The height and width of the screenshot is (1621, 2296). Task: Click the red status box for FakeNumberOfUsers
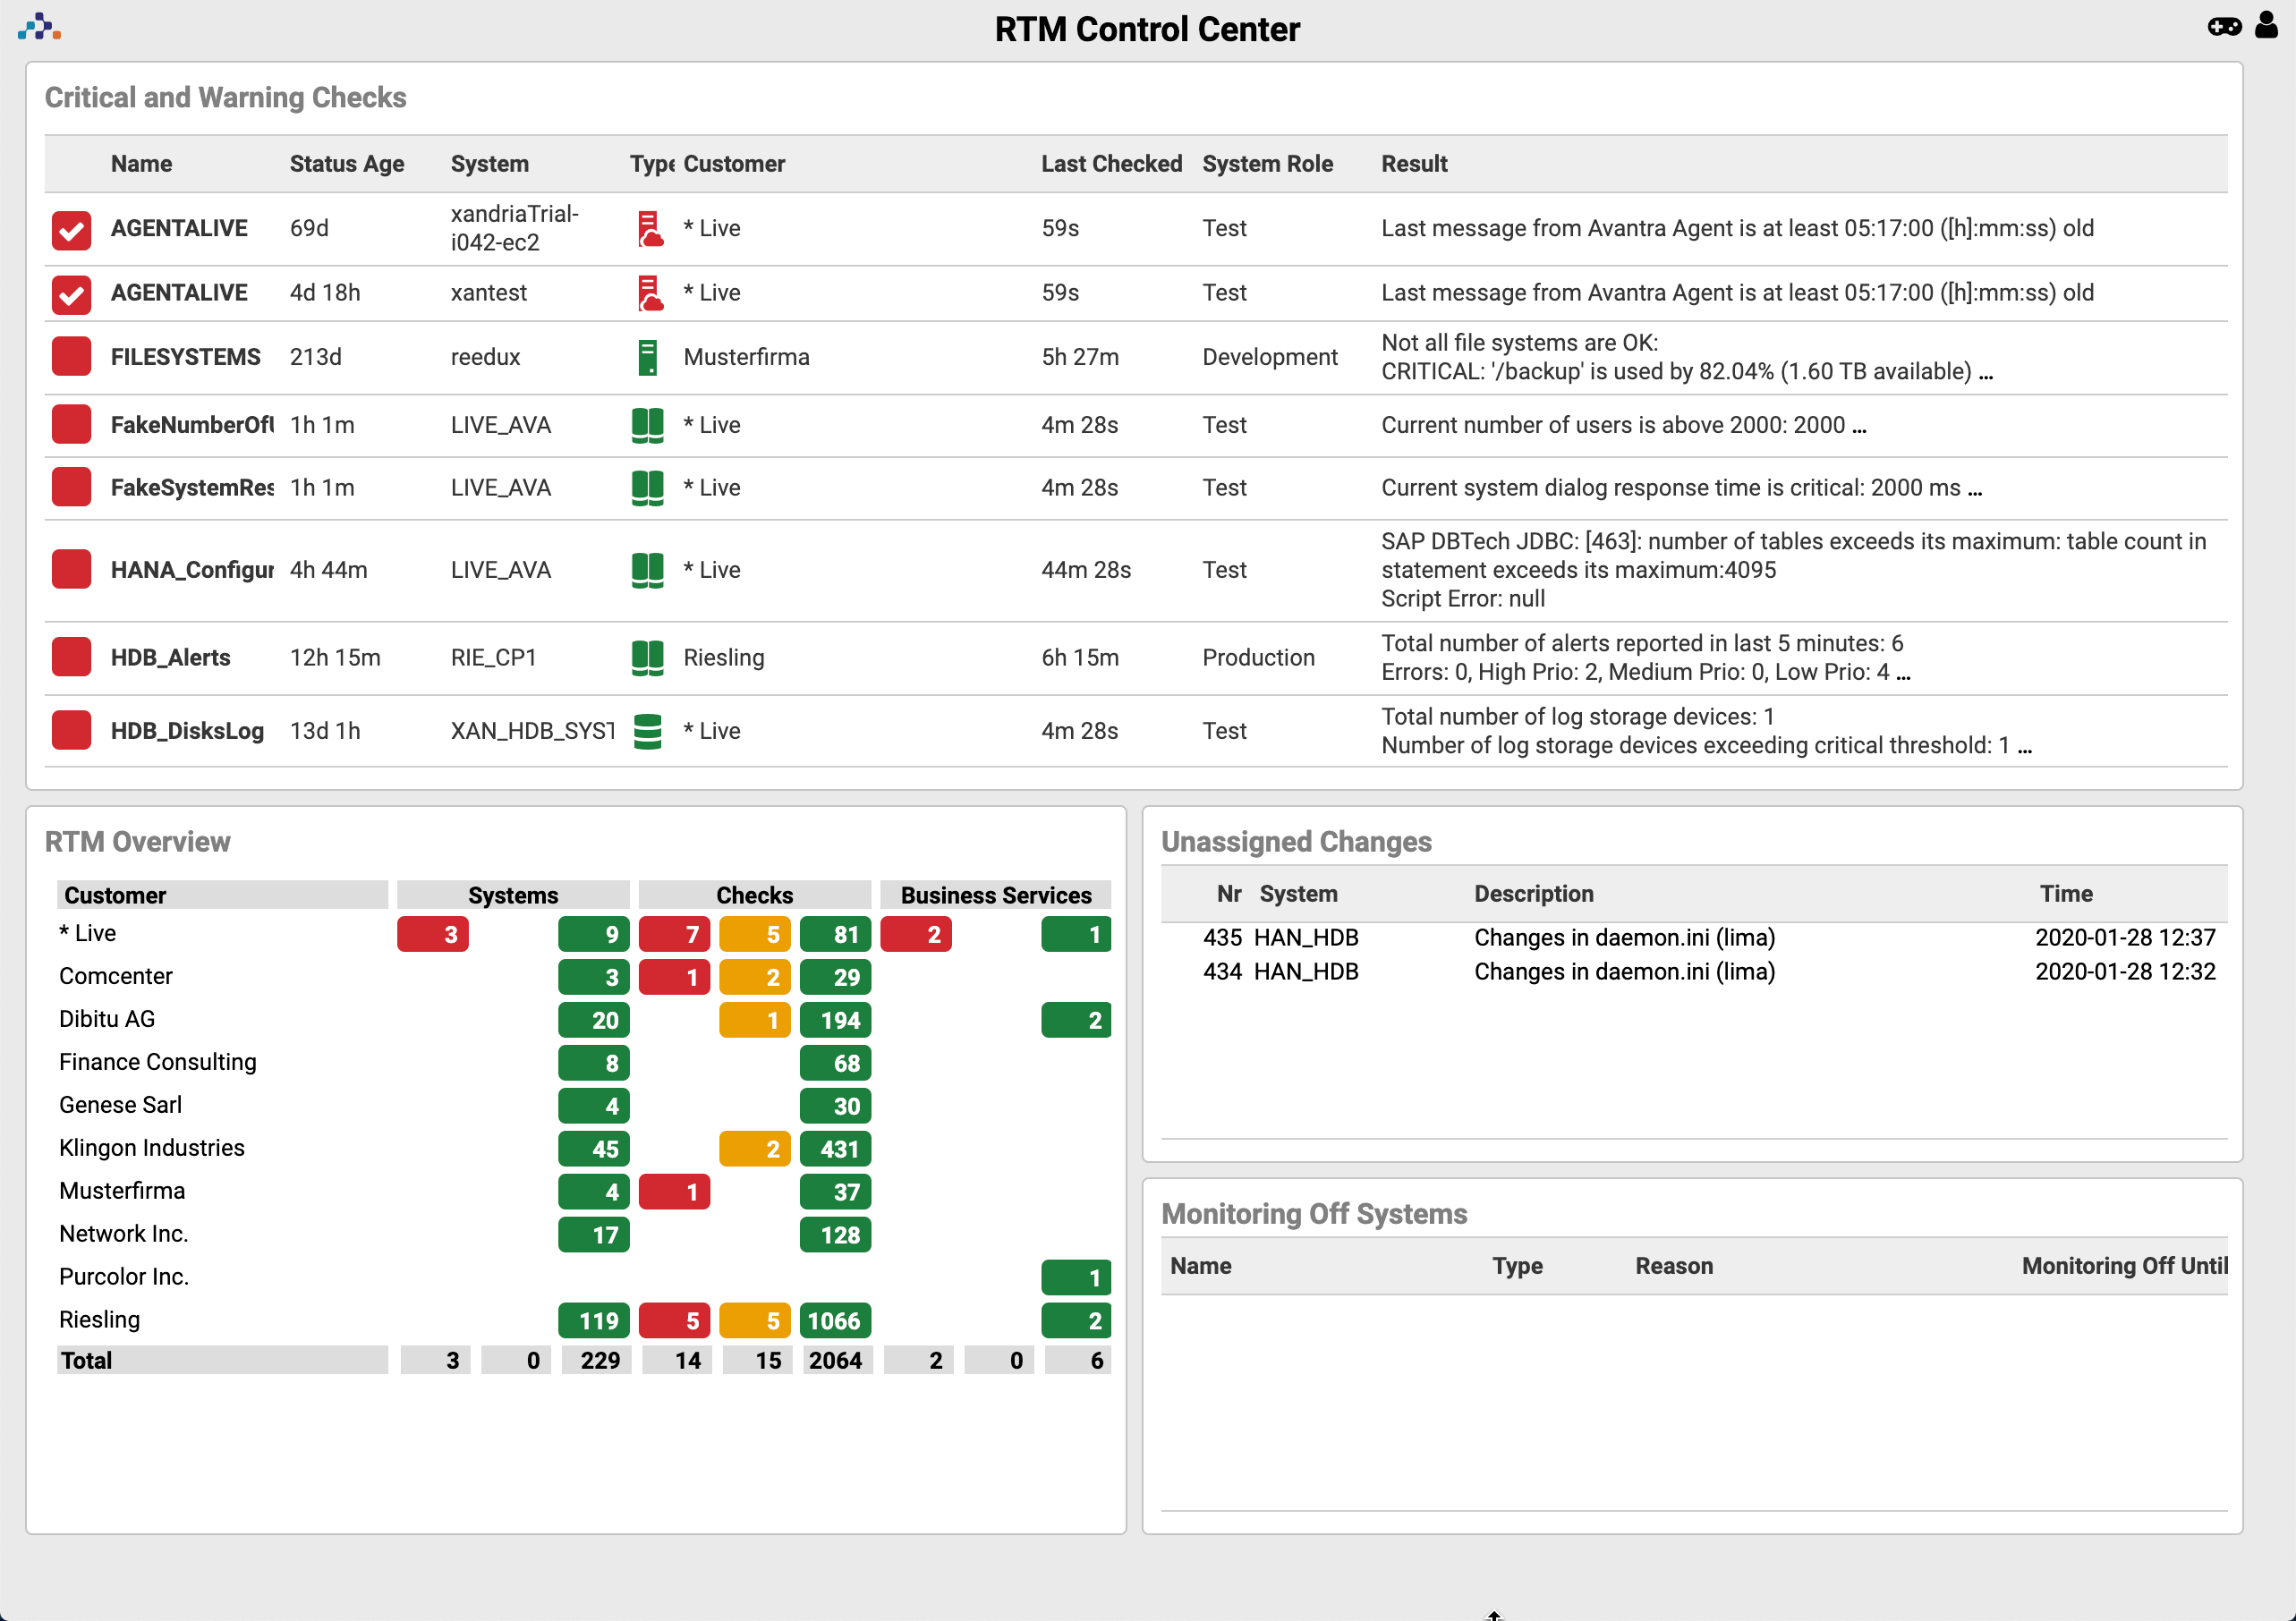(72, 425)
